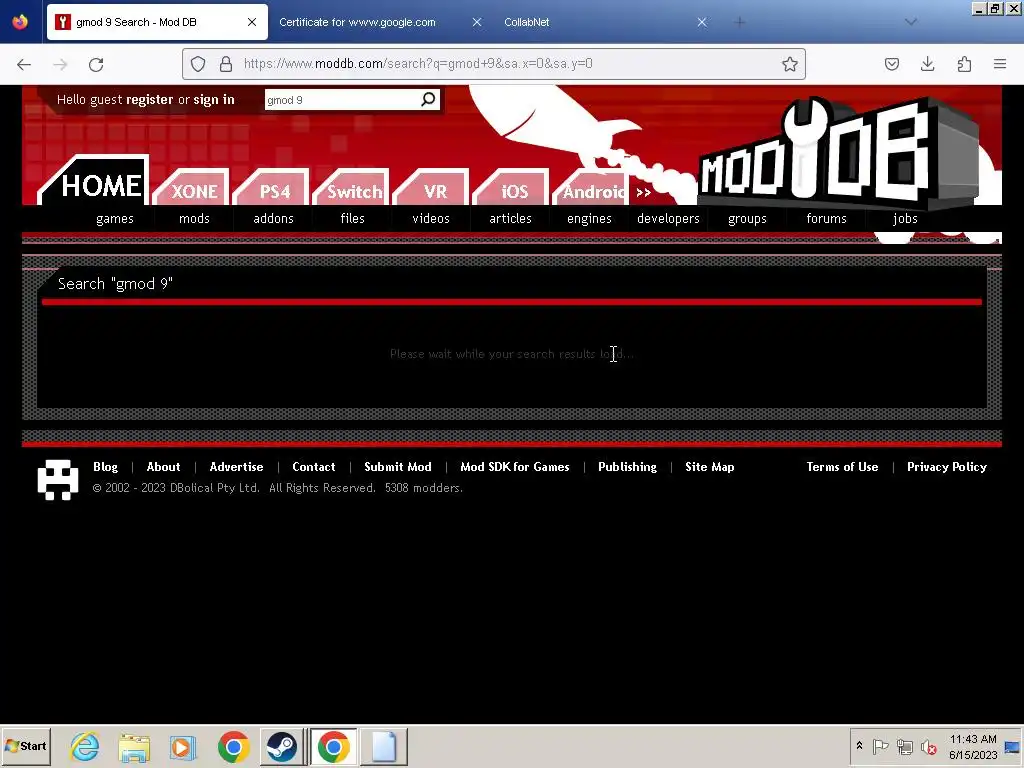Image resolution: width=1024 pixels, height=768 pixels.
Task: Open the jobs menu item
Action: (x=905, y=219)
